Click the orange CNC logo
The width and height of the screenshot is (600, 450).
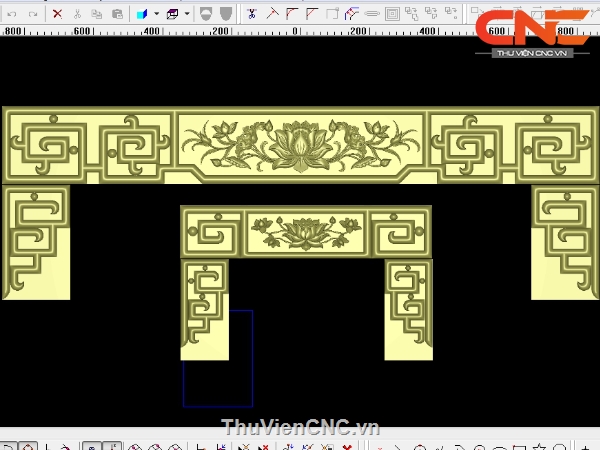tap(531, 28)
